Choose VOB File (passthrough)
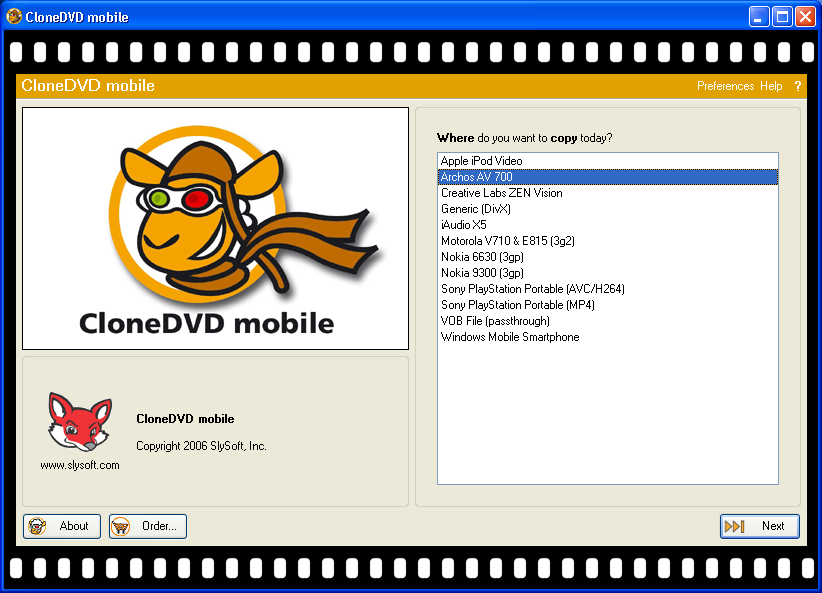 (608, 321)
